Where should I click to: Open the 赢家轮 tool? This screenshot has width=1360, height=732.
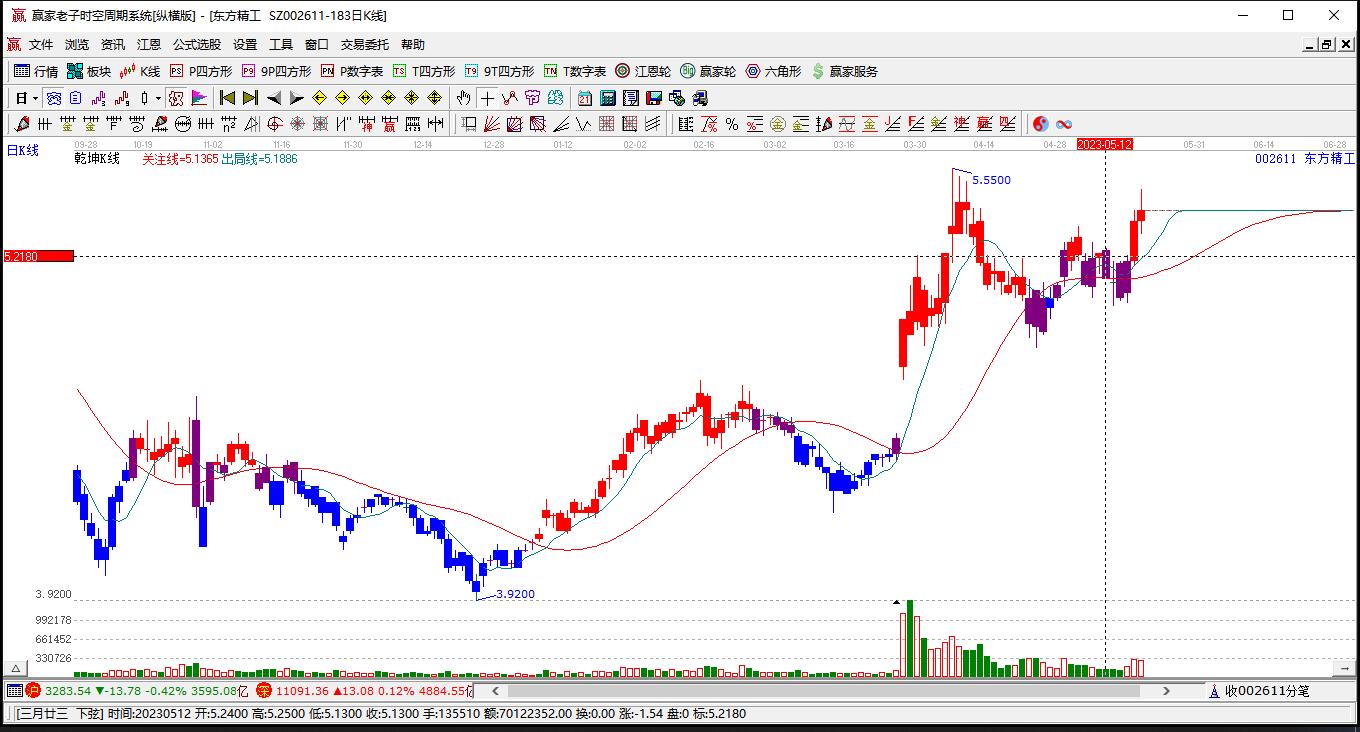[x=708, y=71]
